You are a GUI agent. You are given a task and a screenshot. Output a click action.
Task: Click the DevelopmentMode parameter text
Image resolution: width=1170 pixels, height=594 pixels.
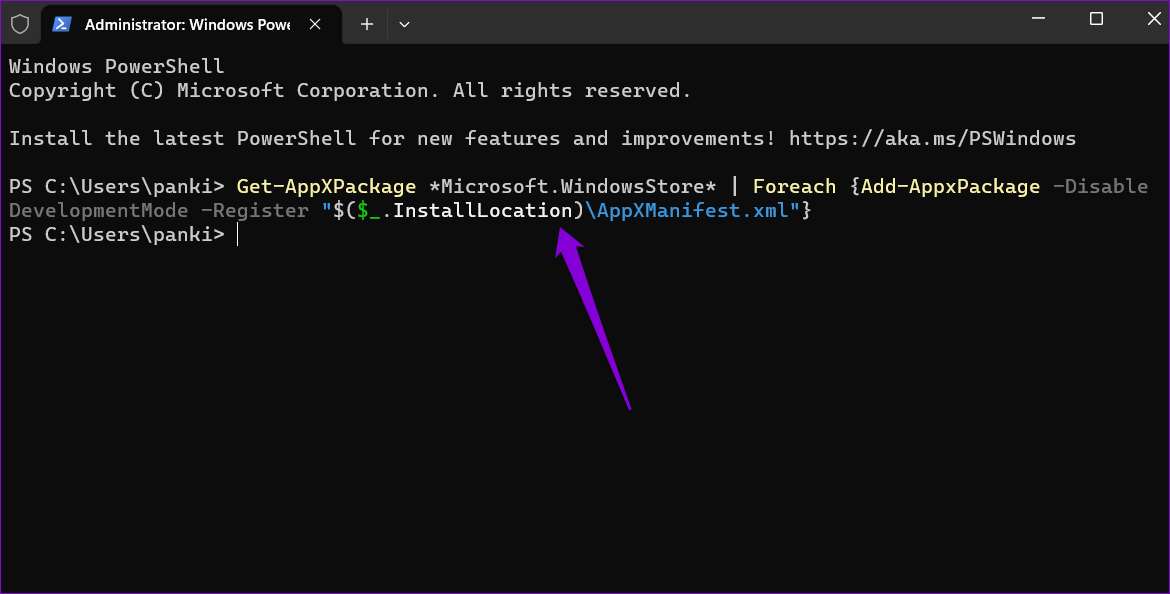98,210
